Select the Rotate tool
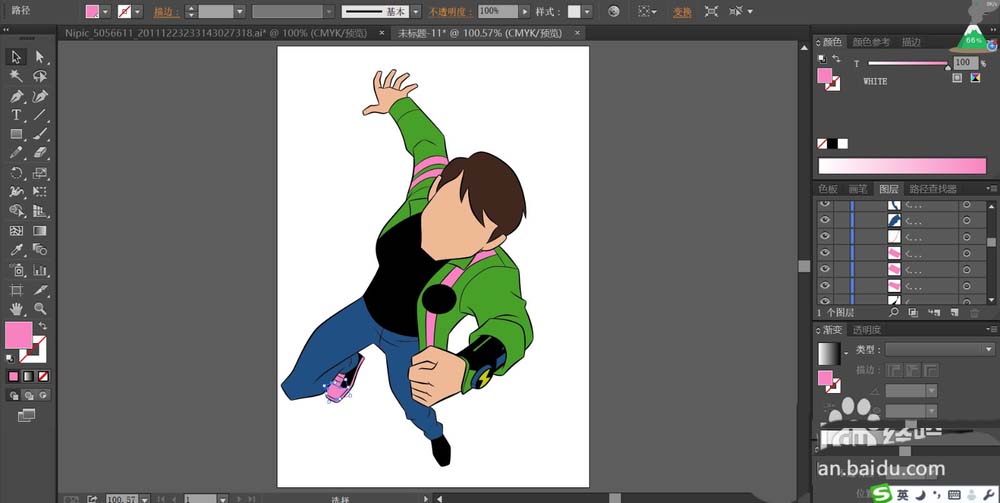The width and height of the screenshot is (1000, 503). (16, 173)
